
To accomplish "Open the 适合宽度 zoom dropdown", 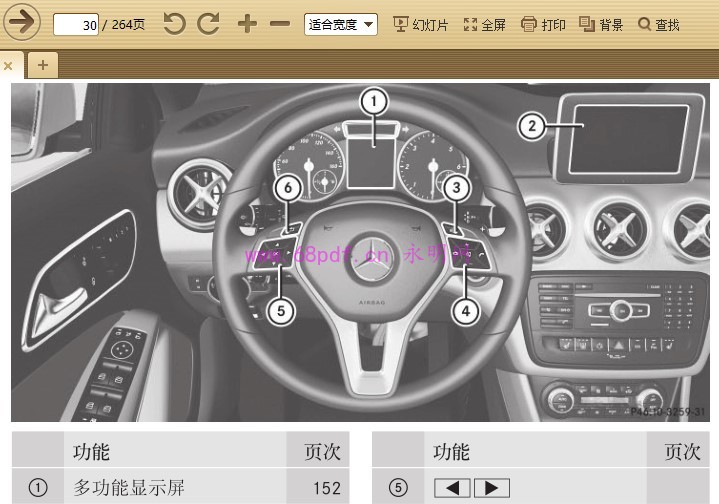I will pos(341,24).
